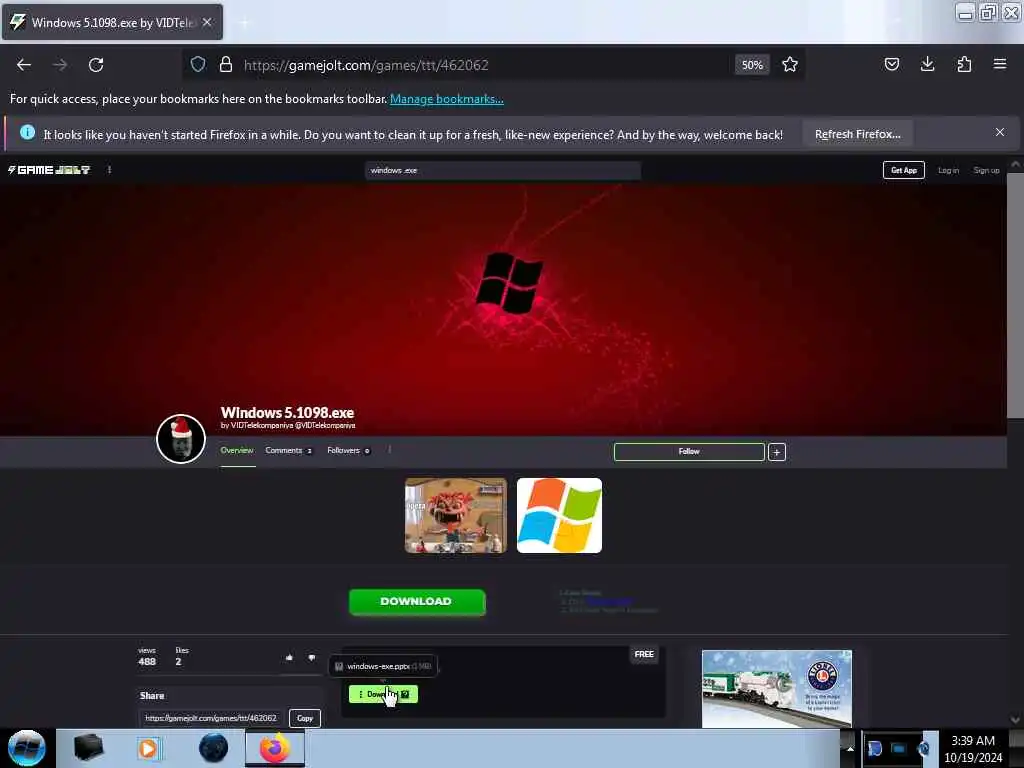The width and height of the screenshot is (1024, 768).
Task: Save page to Pocket
Action: coord(891,64)
